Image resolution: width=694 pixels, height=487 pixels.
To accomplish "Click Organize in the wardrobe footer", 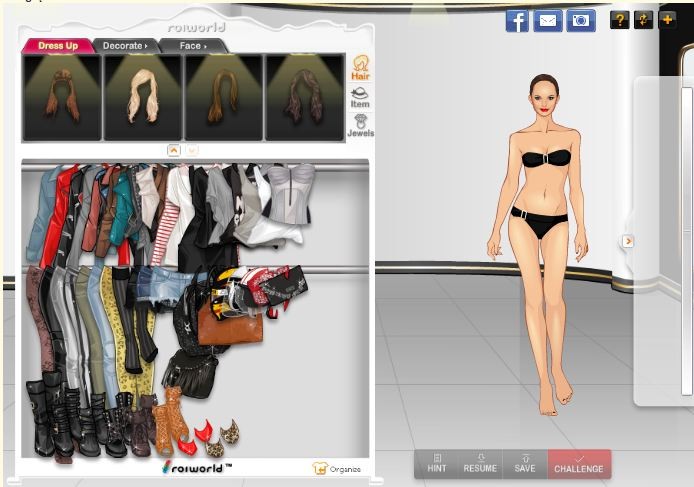I will click(x=336, y=468).
